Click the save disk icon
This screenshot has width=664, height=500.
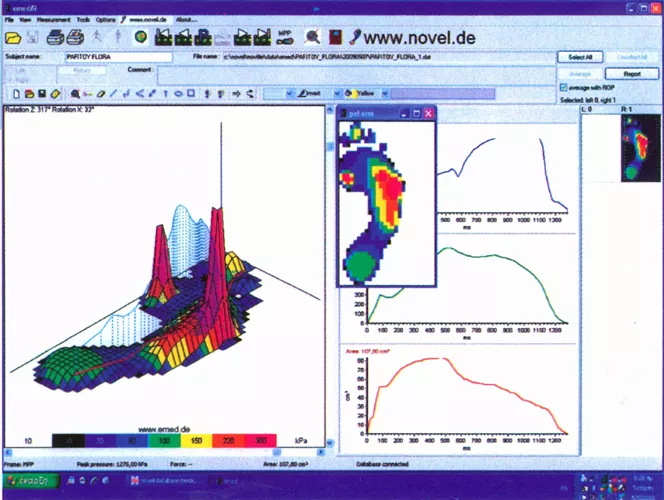[x=33, y=37]
